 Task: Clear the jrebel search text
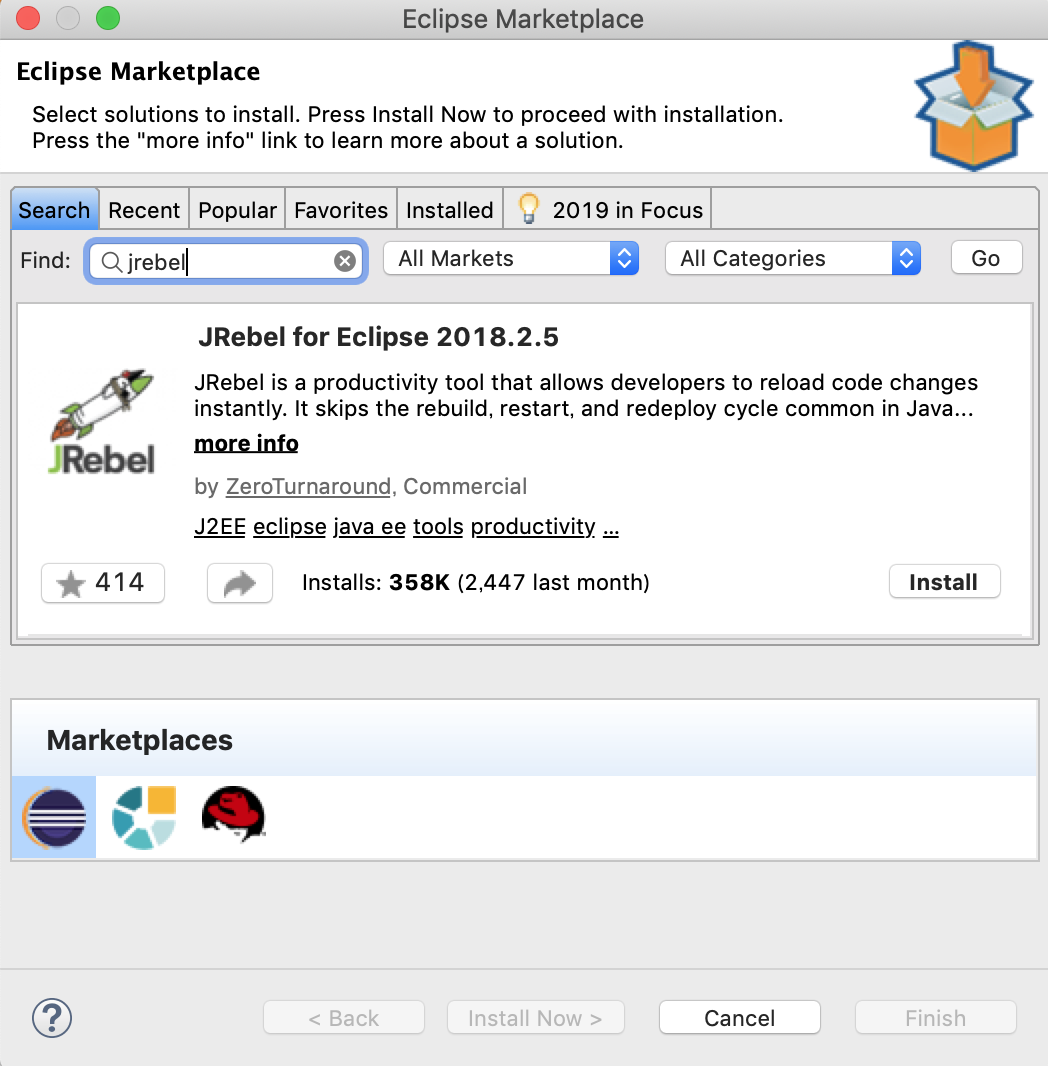(344, 261)
